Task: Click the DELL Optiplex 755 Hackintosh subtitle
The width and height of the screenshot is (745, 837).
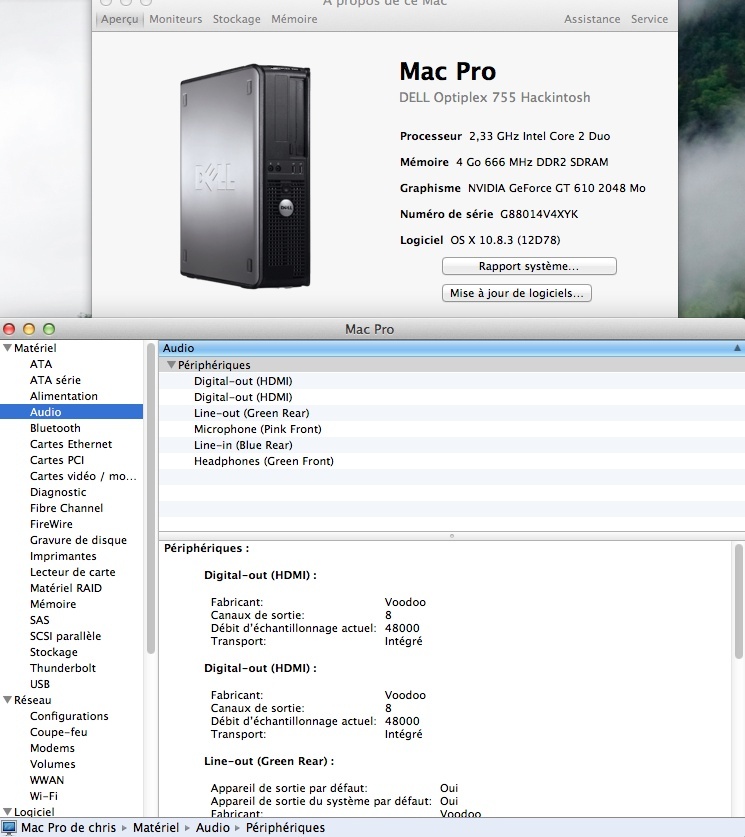Action: click(495, 98)
